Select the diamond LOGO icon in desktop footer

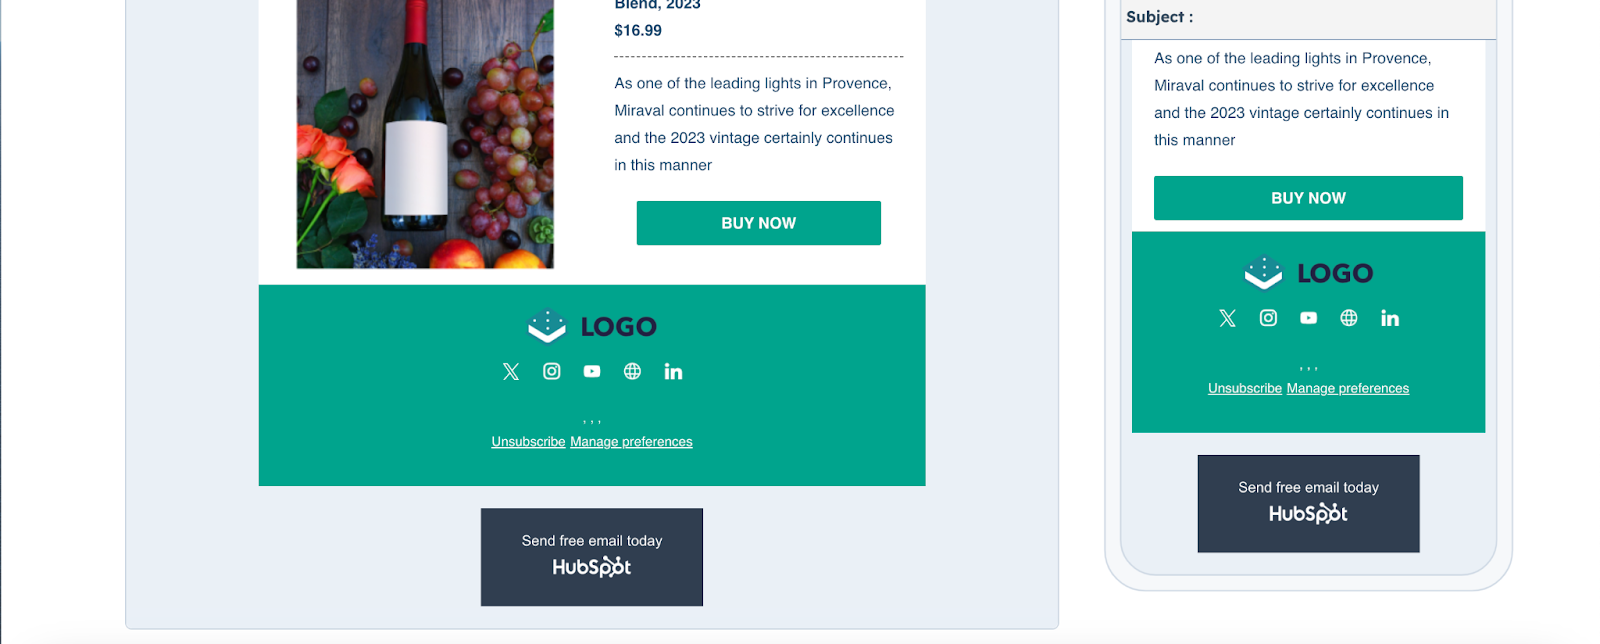pyautogui.click(x=545, y=326)
